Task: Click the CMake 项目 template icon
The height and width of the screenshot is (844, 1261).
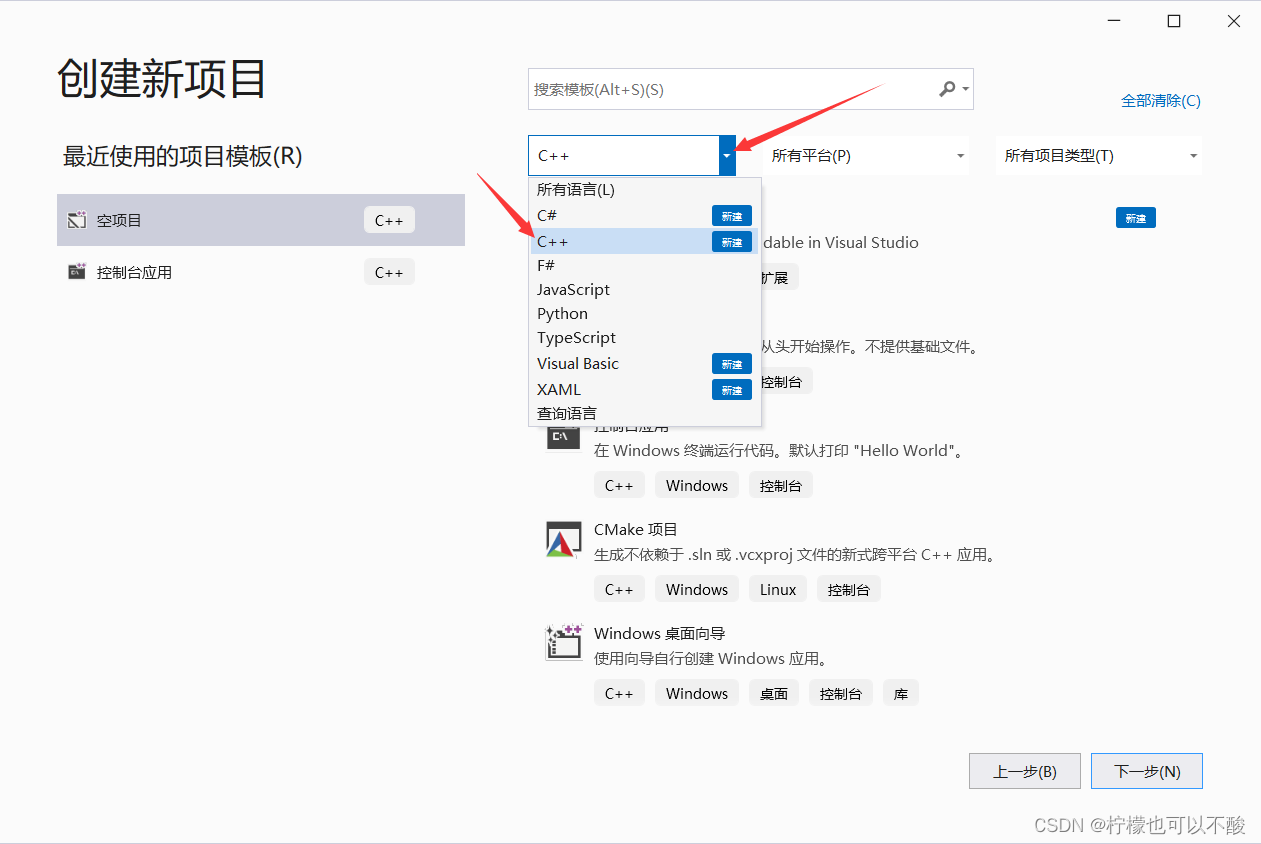Action: click(x=563, y=539)
